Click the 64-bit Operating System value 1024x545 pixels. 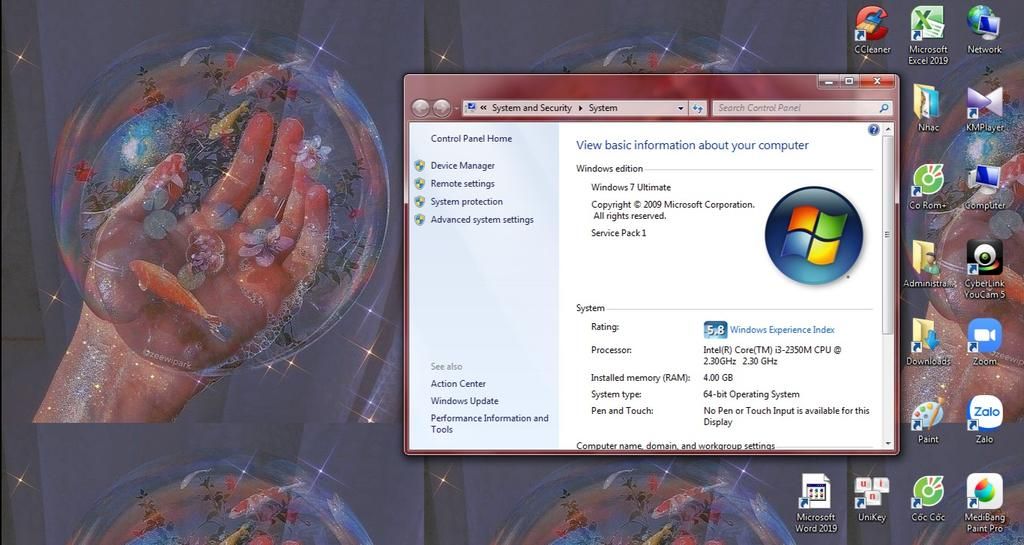click(x=751, y=394)
